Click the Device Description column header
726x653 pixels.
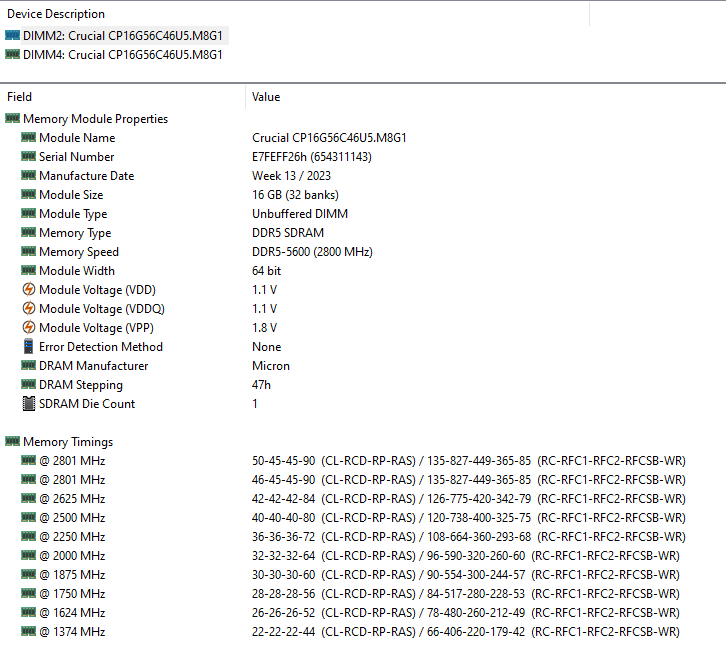pos(56,14)
